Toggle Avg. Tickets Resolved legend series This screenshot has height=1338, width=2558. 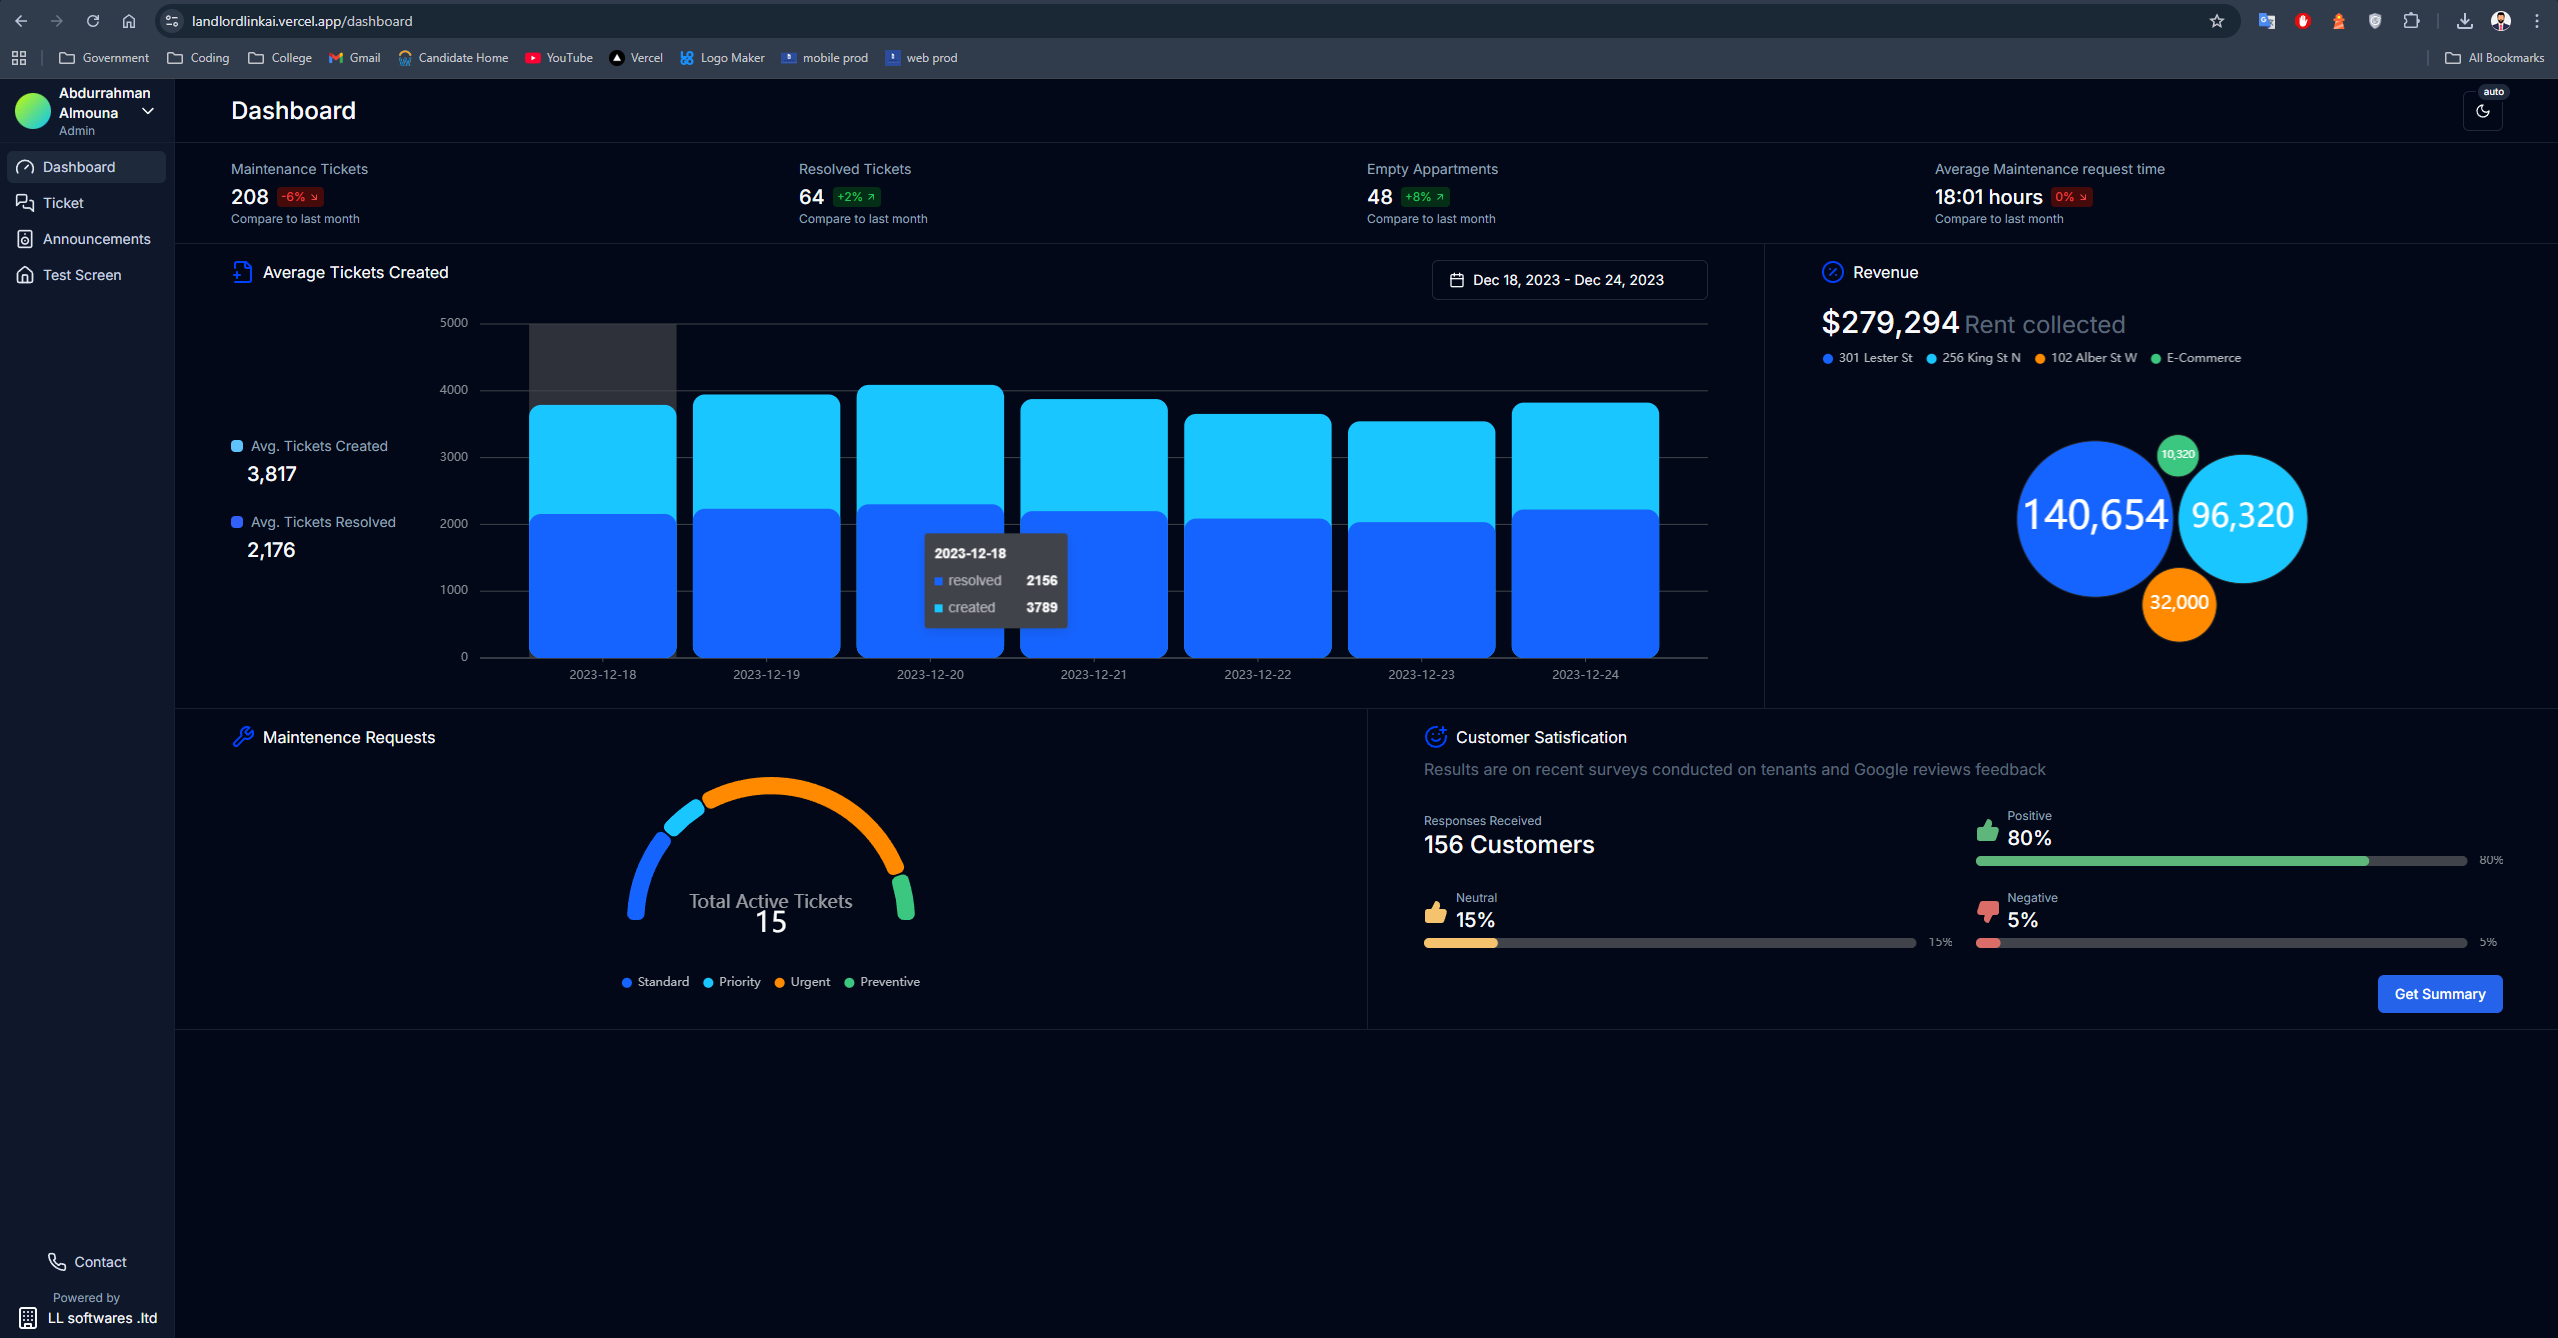(322, 522)
